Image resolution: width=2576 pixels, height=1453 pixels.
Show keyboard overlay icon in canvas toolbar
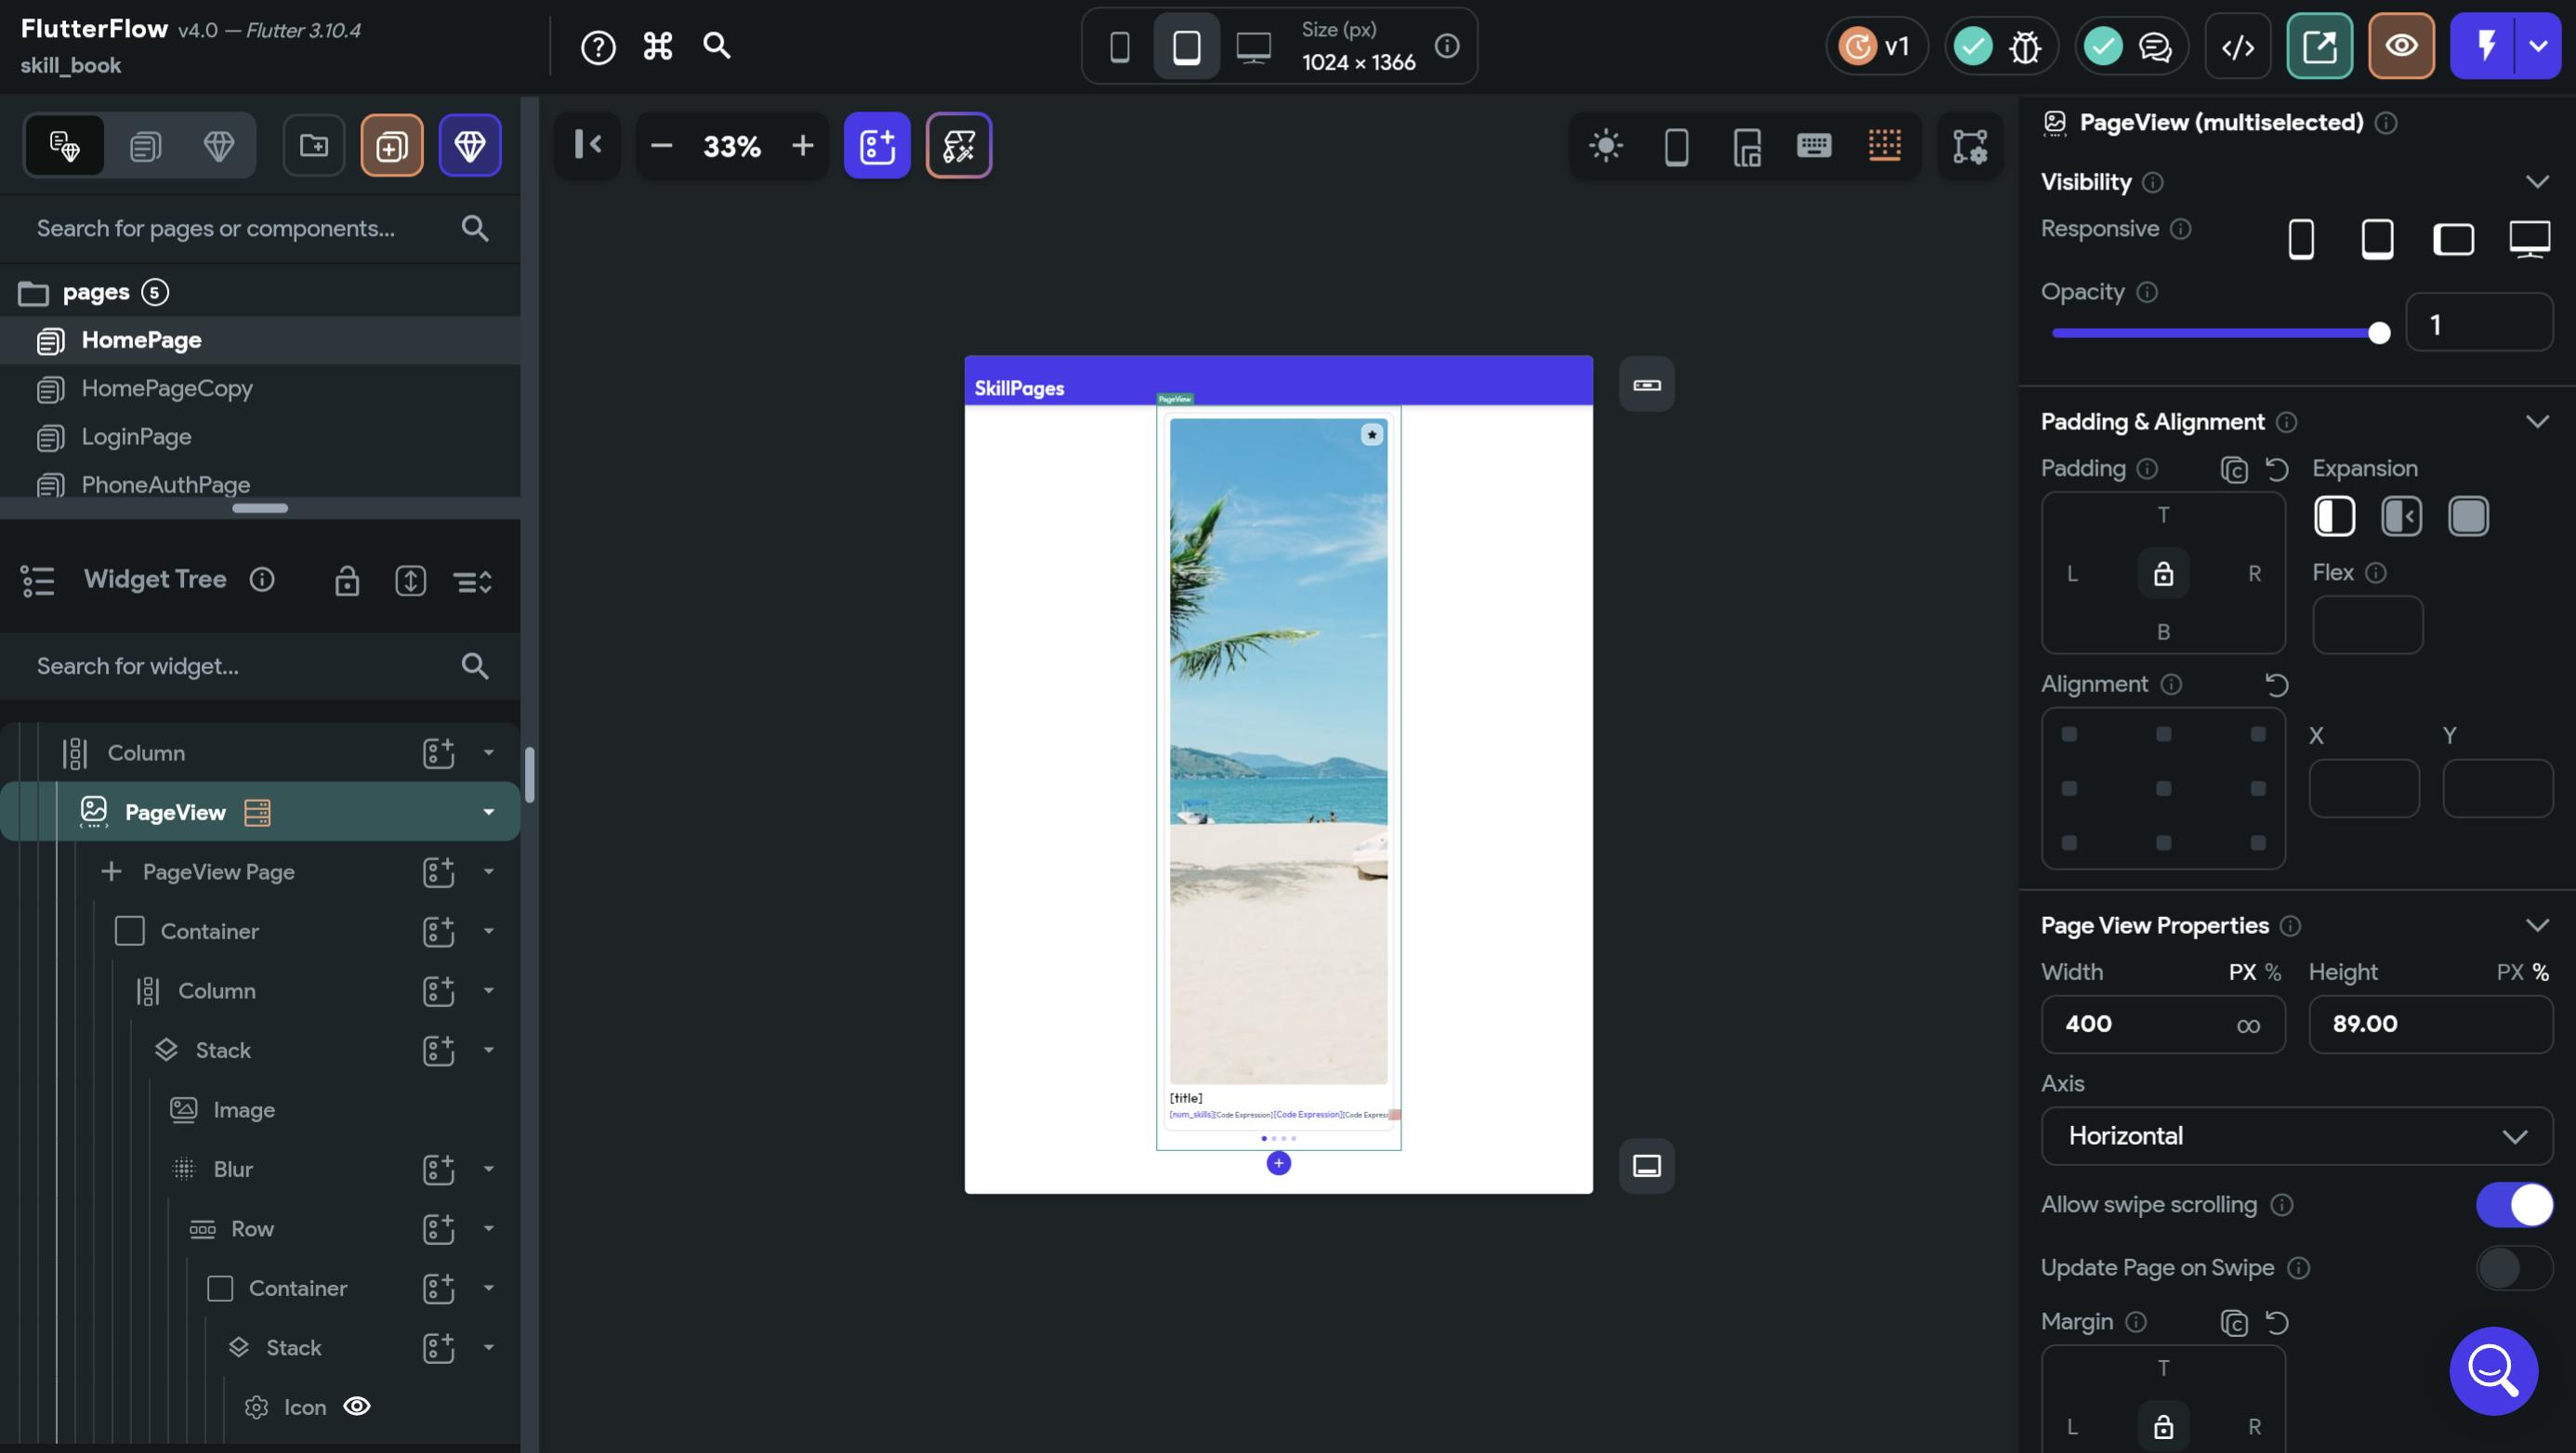[1813, 146]
